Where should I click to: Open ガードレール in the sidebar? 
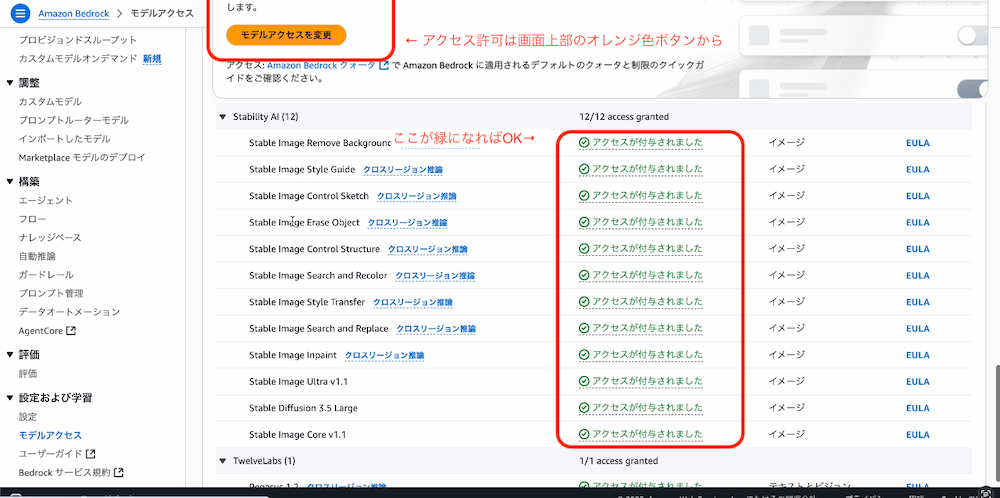click(x=46, y=274)
